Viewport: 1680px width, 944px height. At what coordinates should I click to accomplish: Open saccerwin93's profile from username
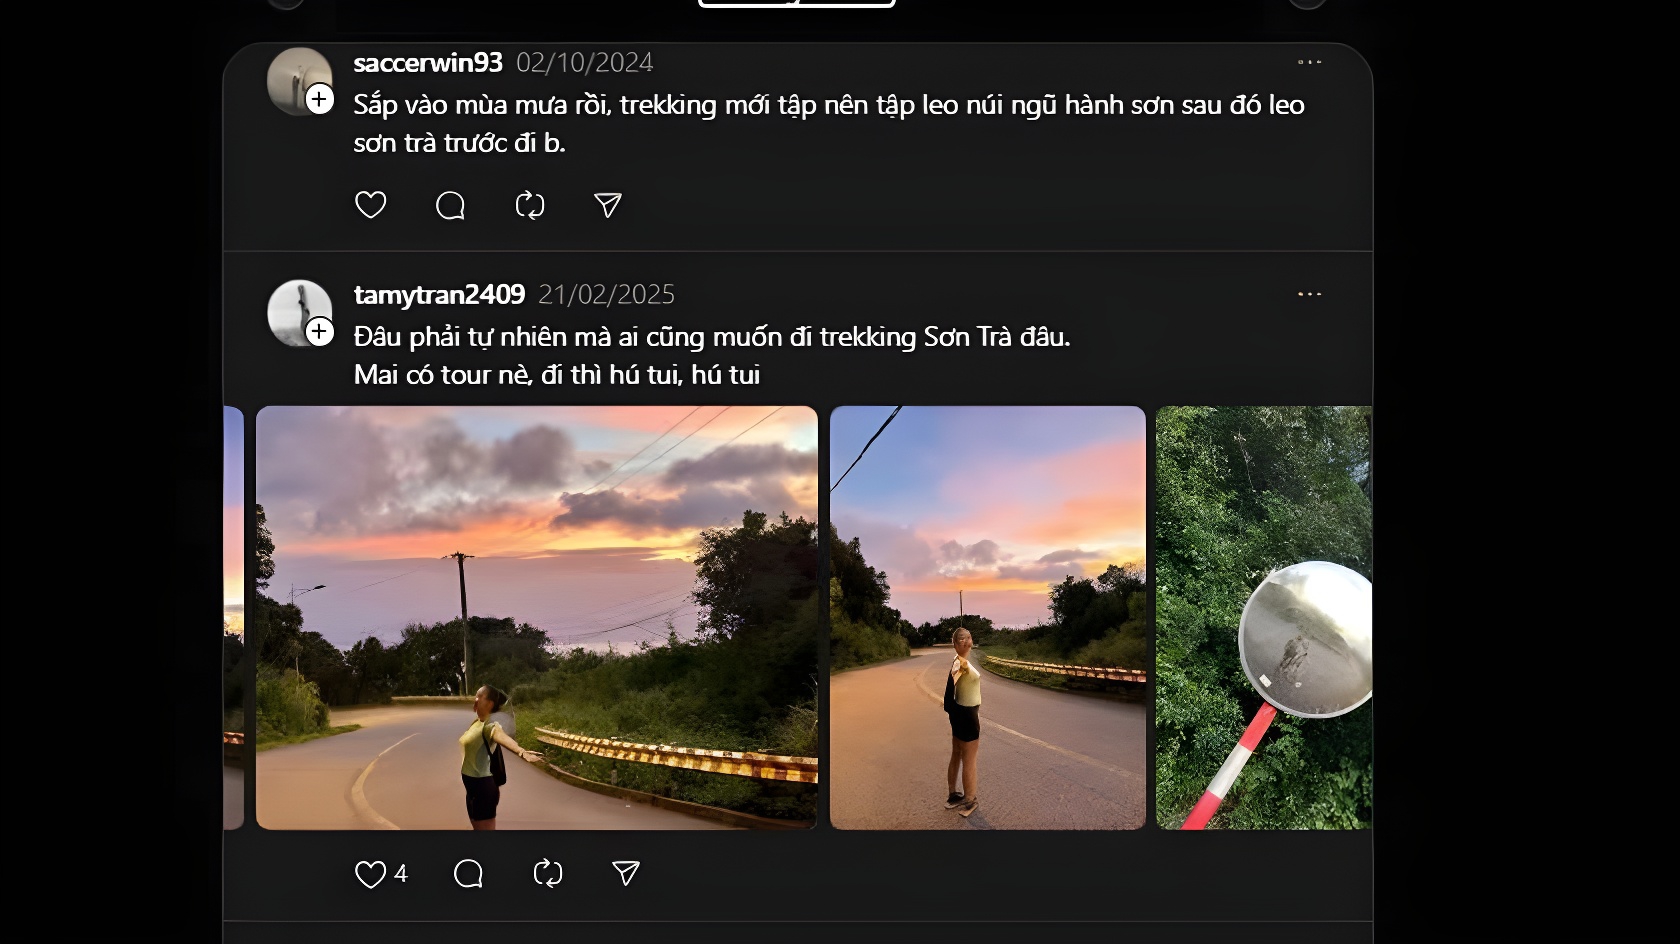click(428, 63)
